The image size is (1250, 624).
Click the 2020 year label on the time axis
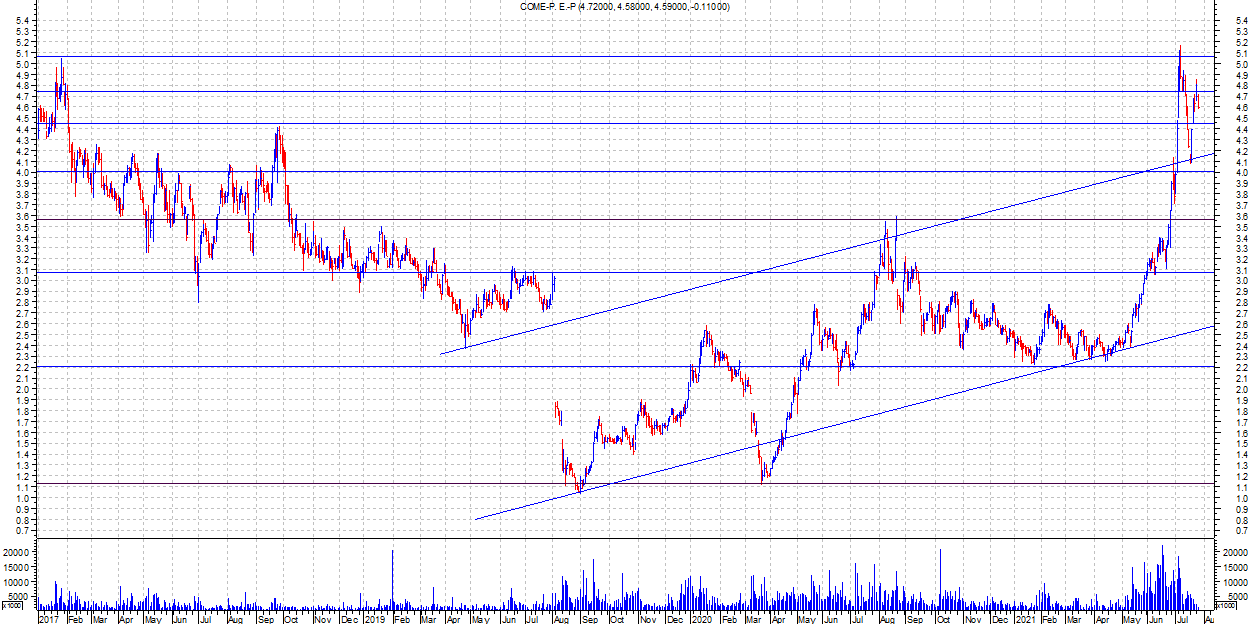pos(700,619)
